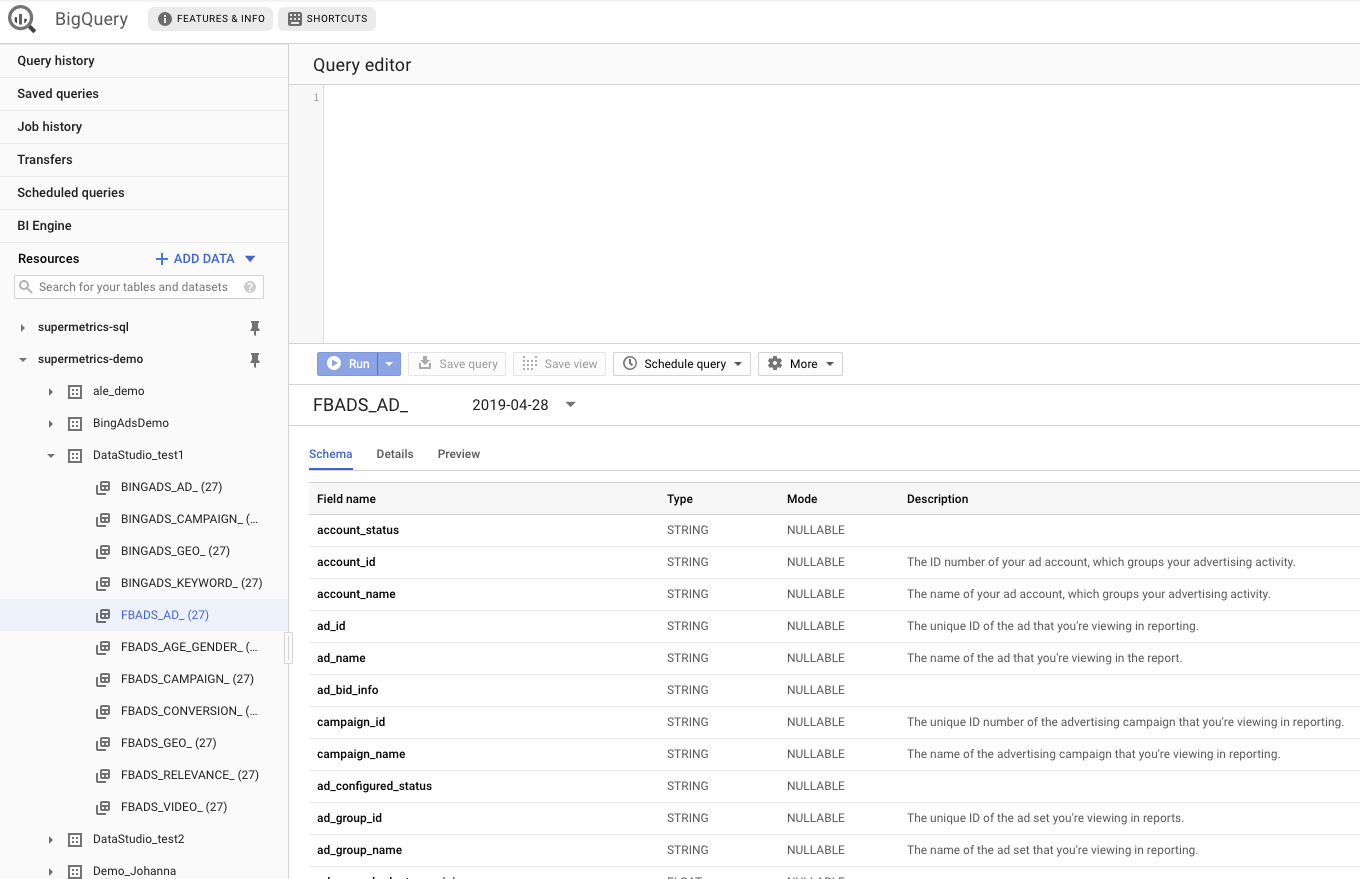
Task: Open the More settings dropdown
Action: [800, 364]
